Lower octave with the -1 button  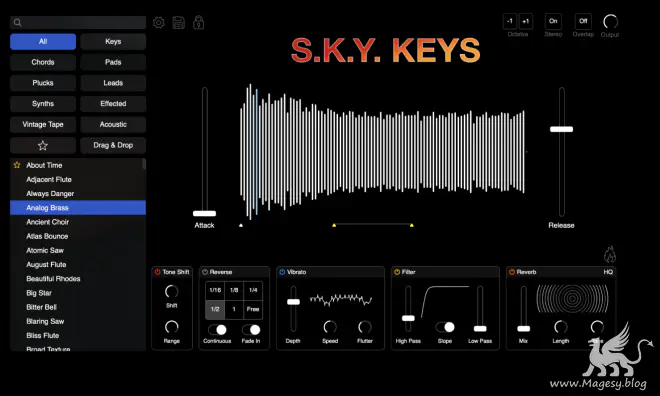click(510, 21)
